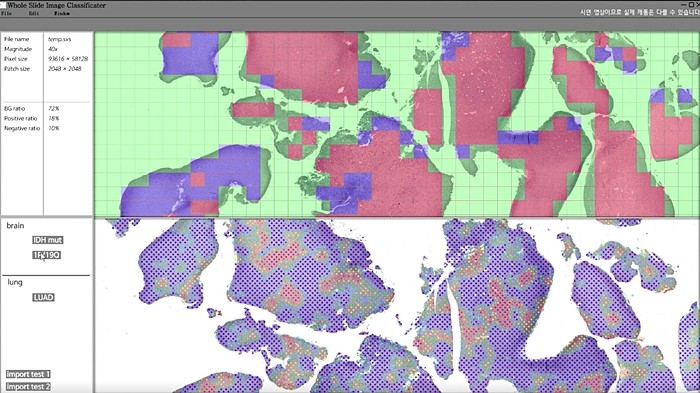Open the Window menu
700x393 pixels.
[62, 13]
